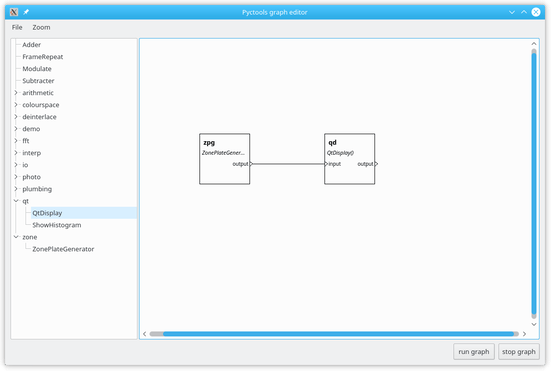Click the colourspace label in tree
551x371 pixels.
(41, 105)
